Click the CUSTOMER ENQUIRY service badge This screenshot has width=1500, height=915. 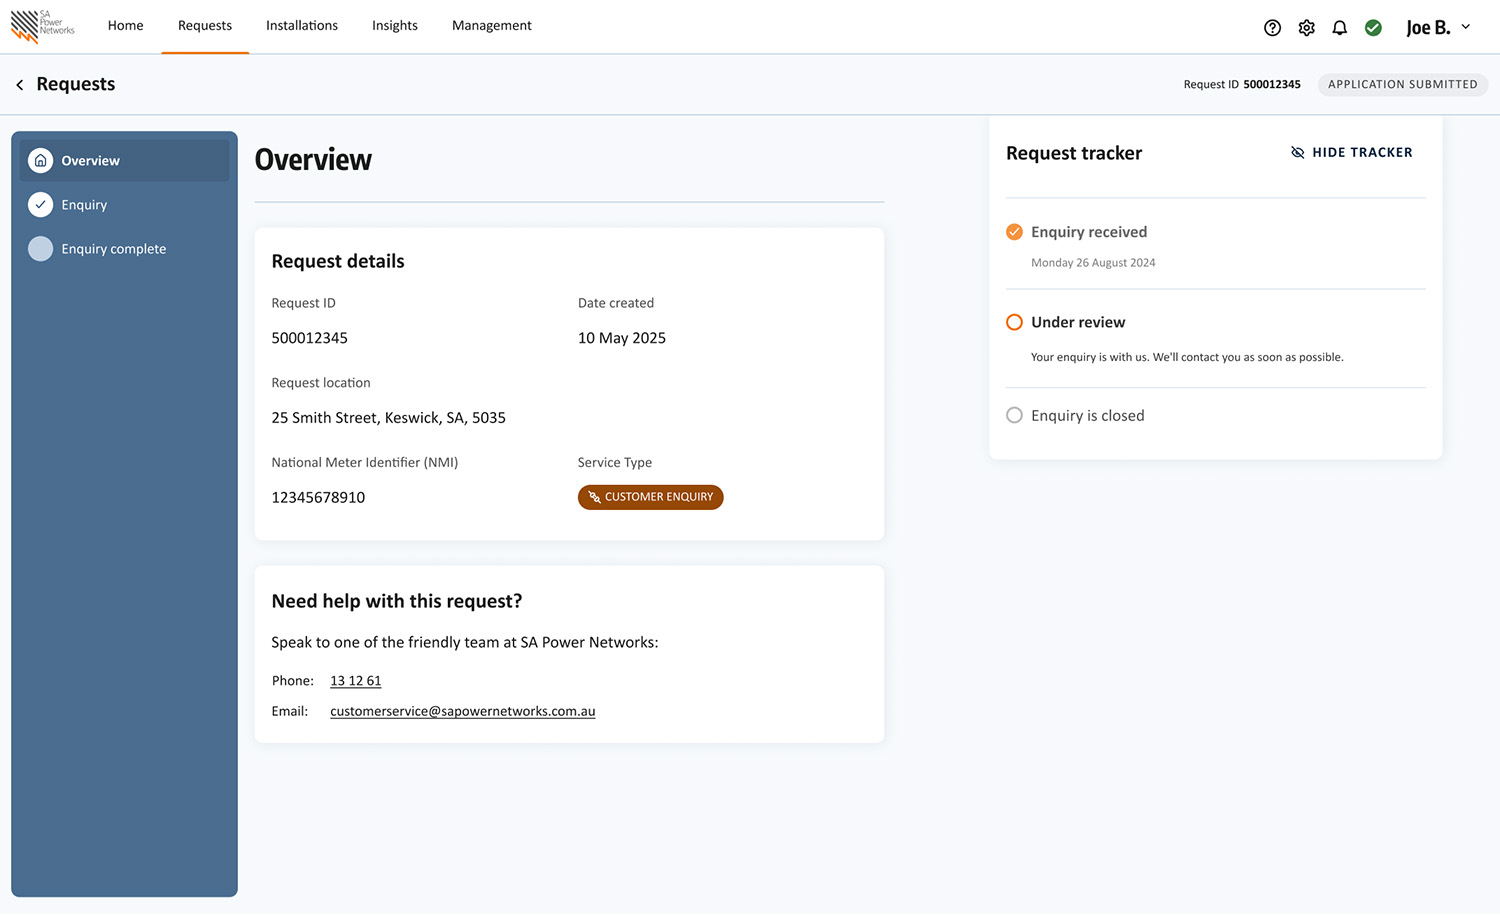point(651,497)
